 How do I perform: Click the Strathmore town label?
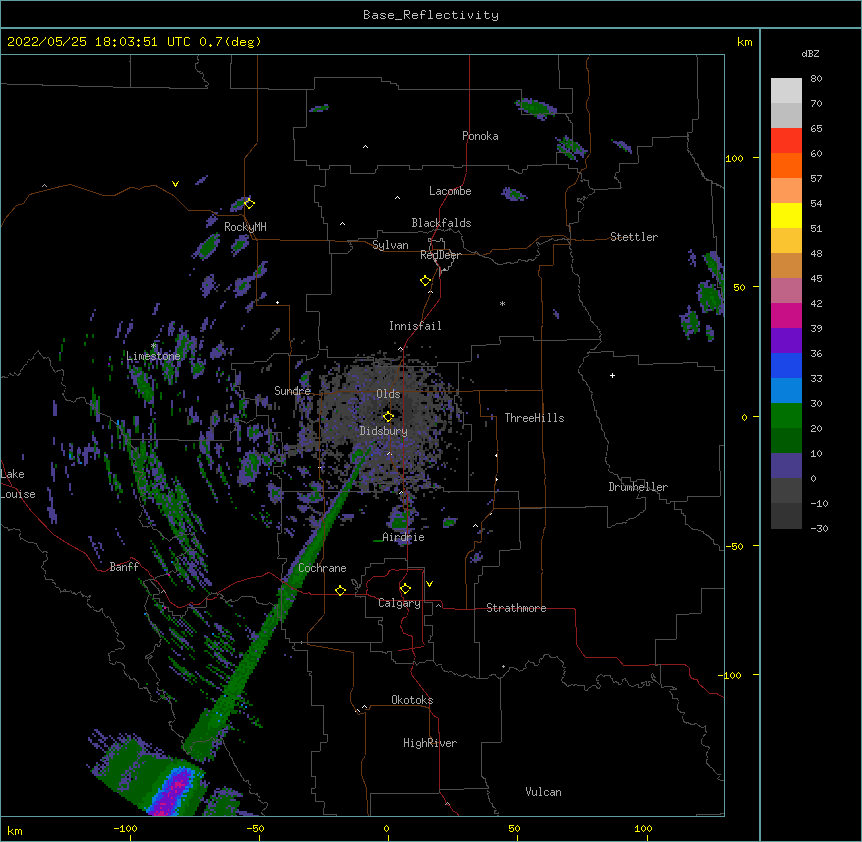(516, 608)
